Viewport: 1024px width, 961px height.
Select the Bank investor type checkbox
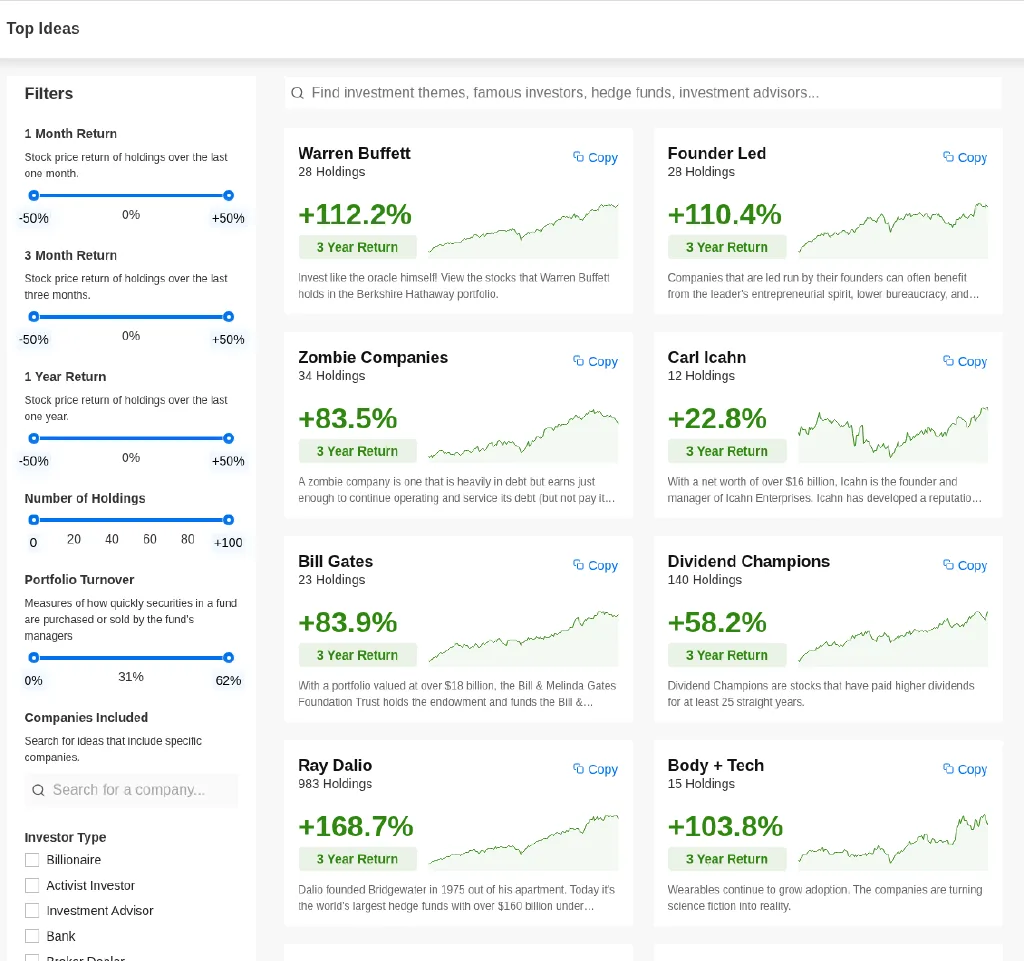click(x=32, y=936)
